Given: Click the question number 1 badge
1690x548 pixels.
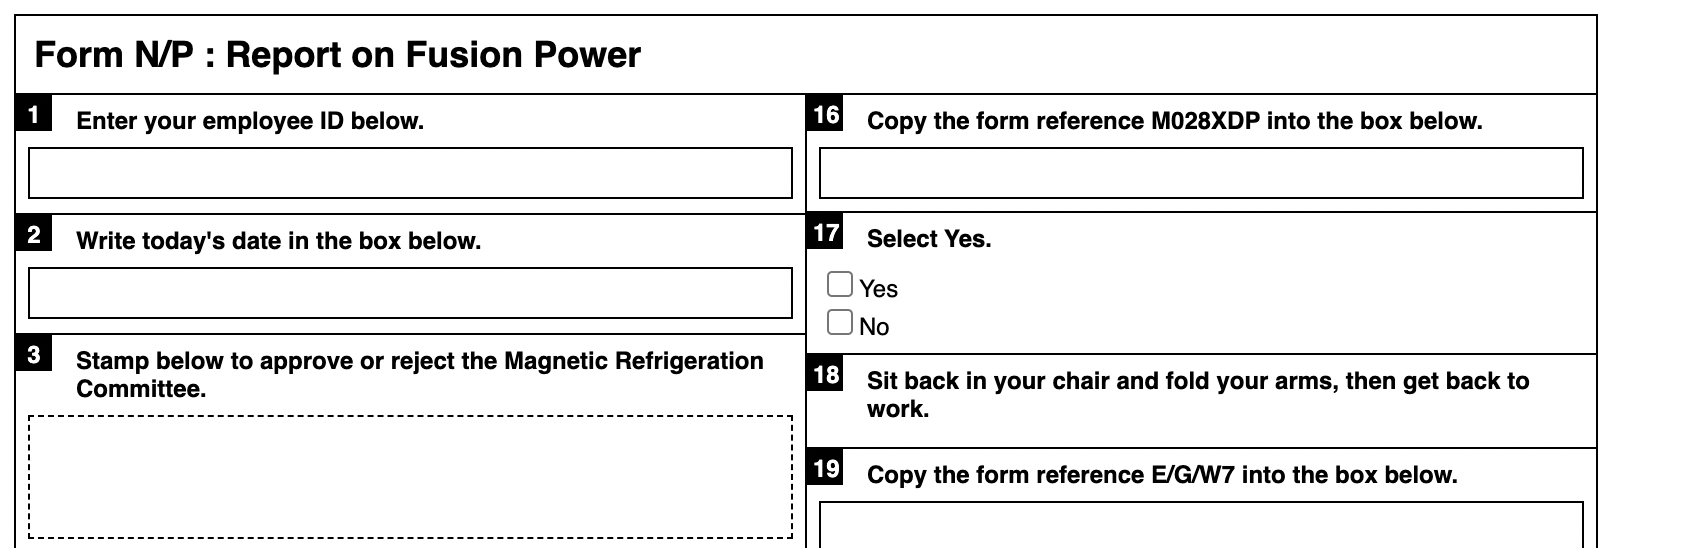Looking at the screenshot, I should pos(34,115).
